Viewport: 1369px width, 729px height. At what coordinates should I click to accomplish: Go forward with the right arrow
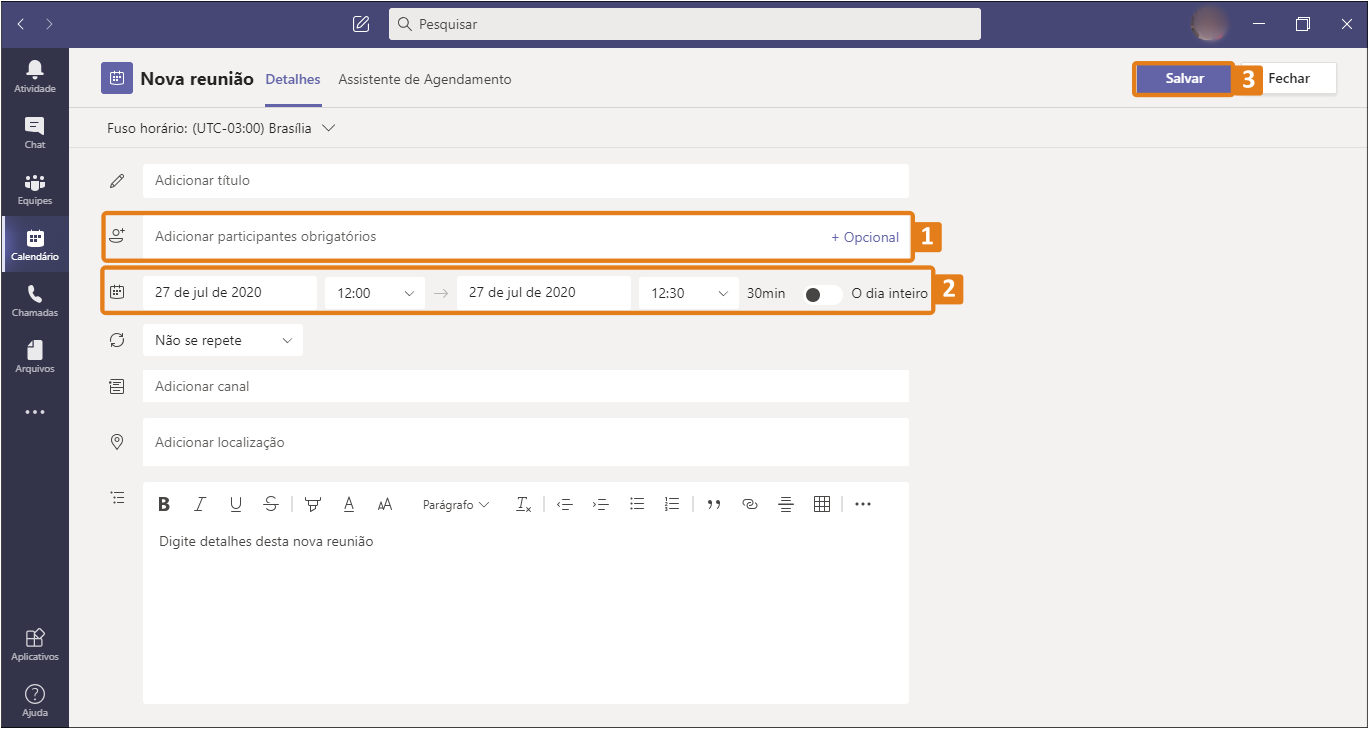pyautogui.click(x=49, y=24)
